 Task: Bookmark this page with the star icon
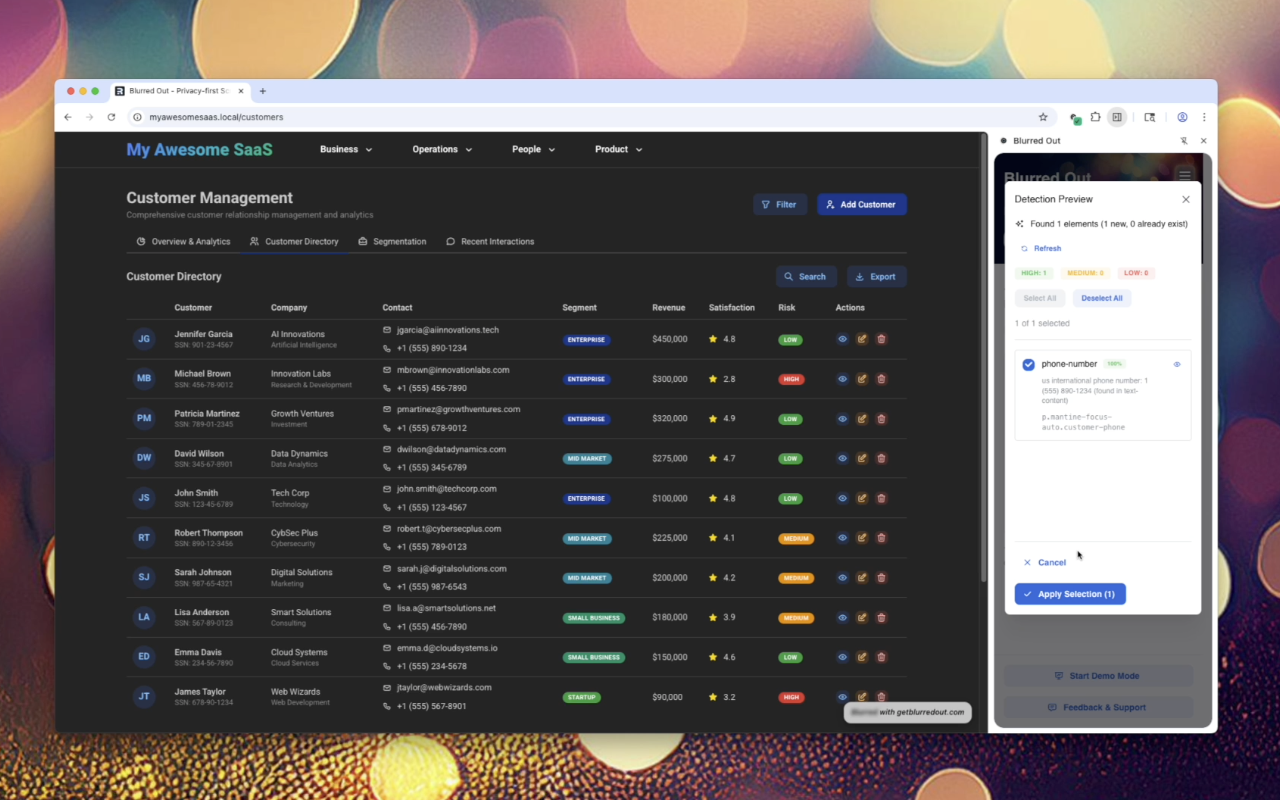point(1043,117)
